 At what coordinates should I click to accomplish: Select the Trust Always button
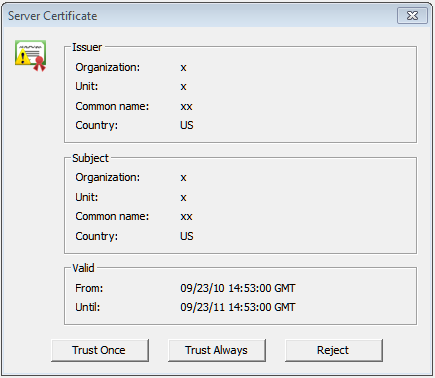[x=217, y=350]
